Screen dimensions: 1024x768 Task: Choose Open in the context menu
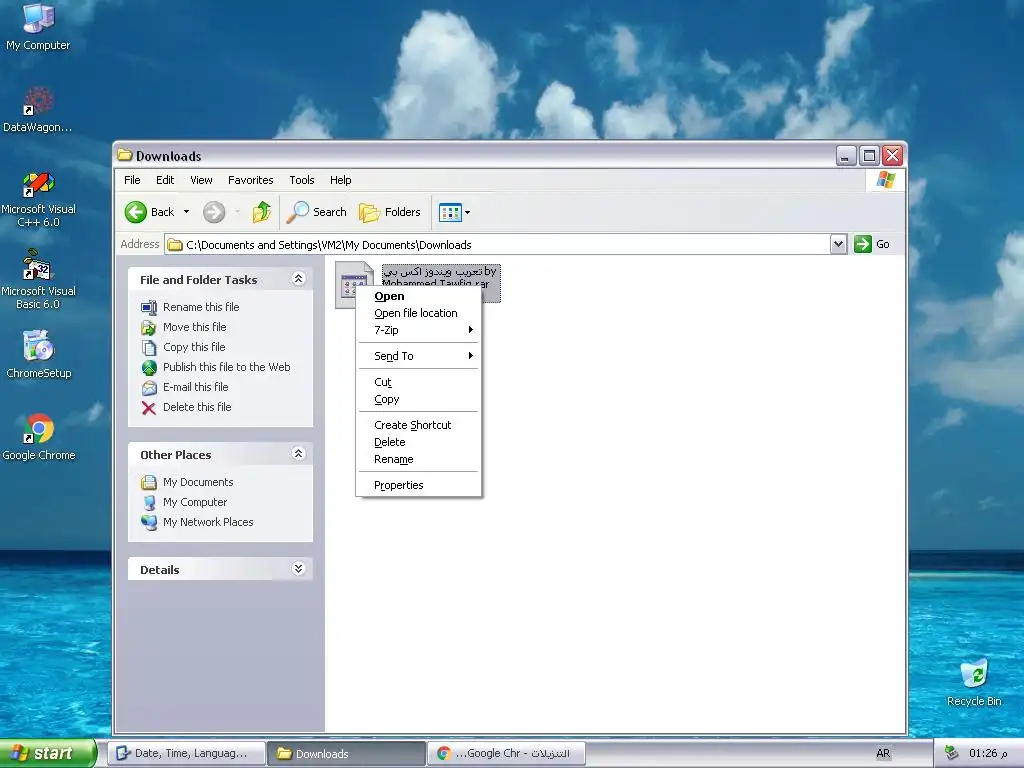[x=418, y=296]
